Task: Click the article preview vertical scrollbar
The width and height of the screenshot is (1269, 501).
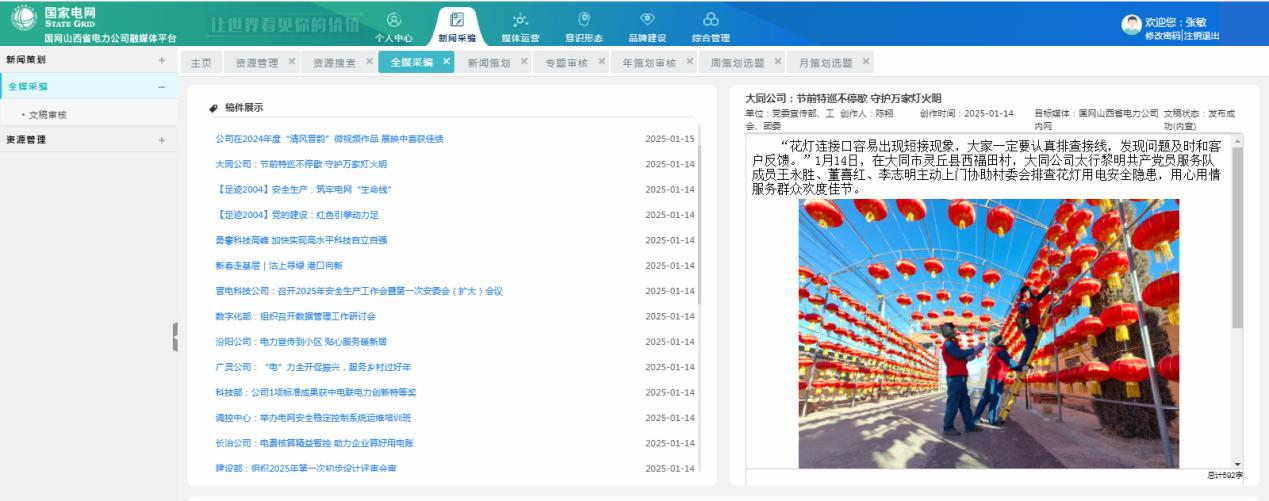Action: 1237,240
